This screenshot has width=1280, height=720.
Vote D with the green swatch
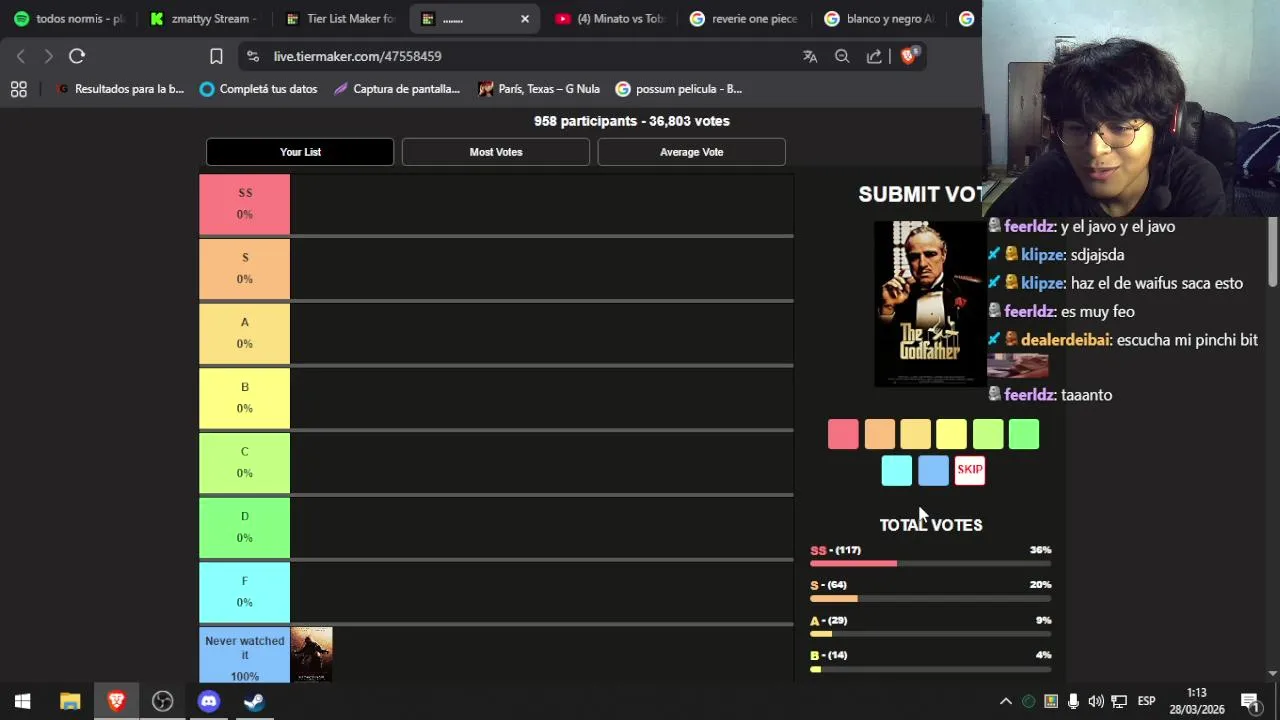1024,434
